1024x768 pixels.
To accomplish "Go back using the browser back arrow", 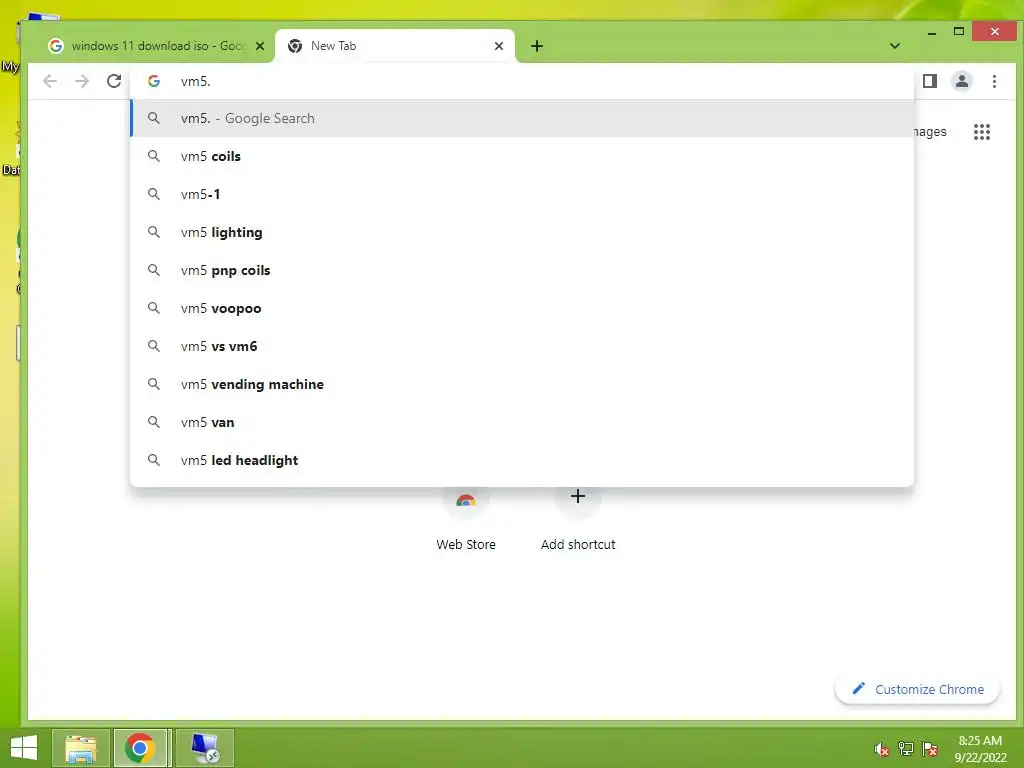I will [50, 81].
